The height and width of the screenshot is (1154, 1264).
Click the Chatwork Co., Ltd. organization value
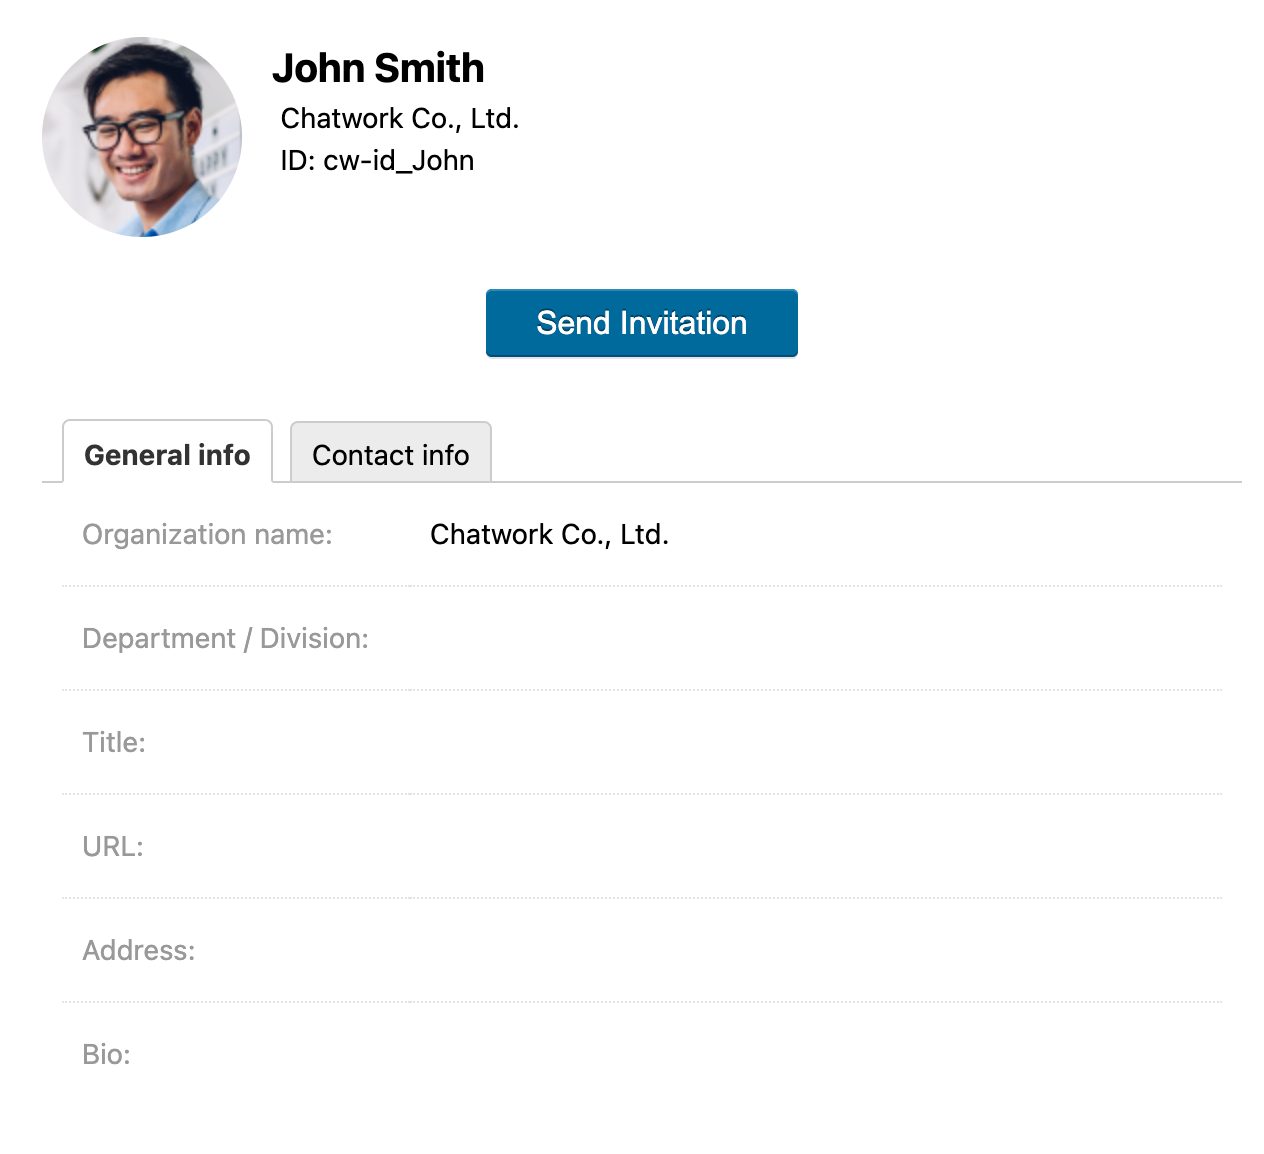549,534
